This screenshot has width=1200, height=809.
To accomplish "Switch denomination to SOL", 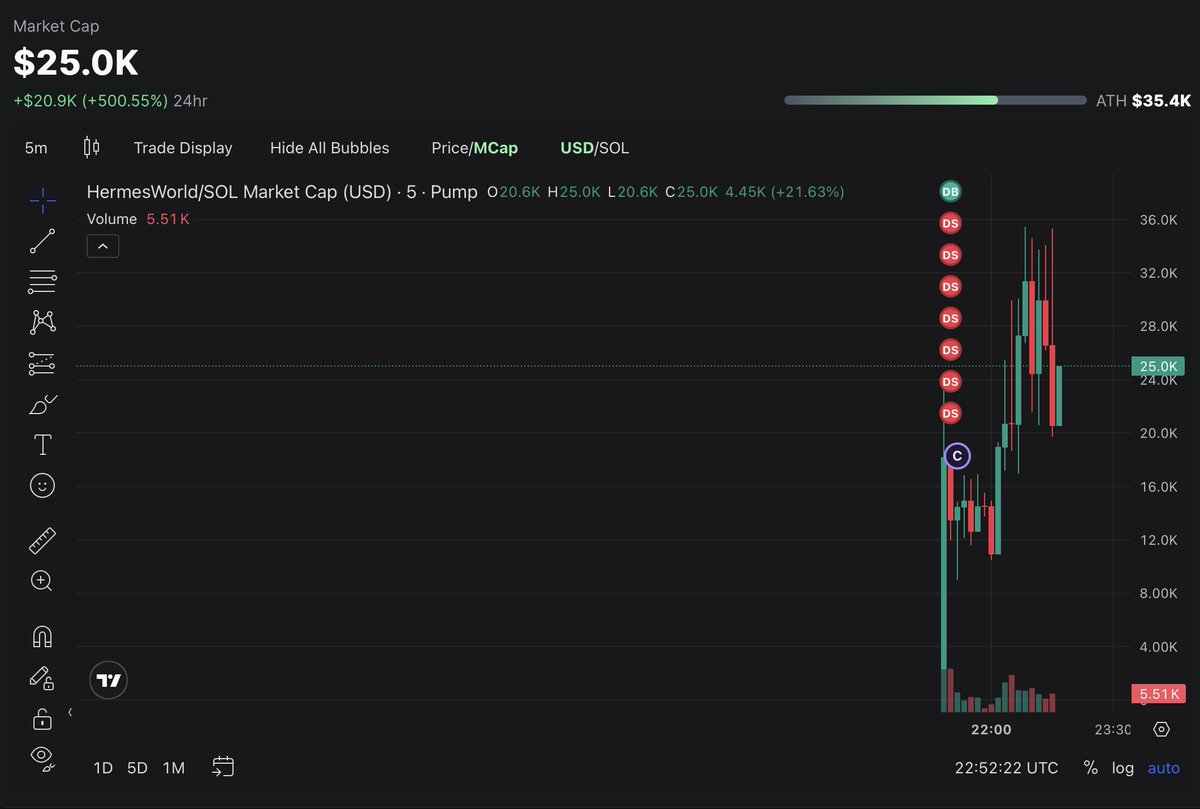I will click(x=614, y=148).
